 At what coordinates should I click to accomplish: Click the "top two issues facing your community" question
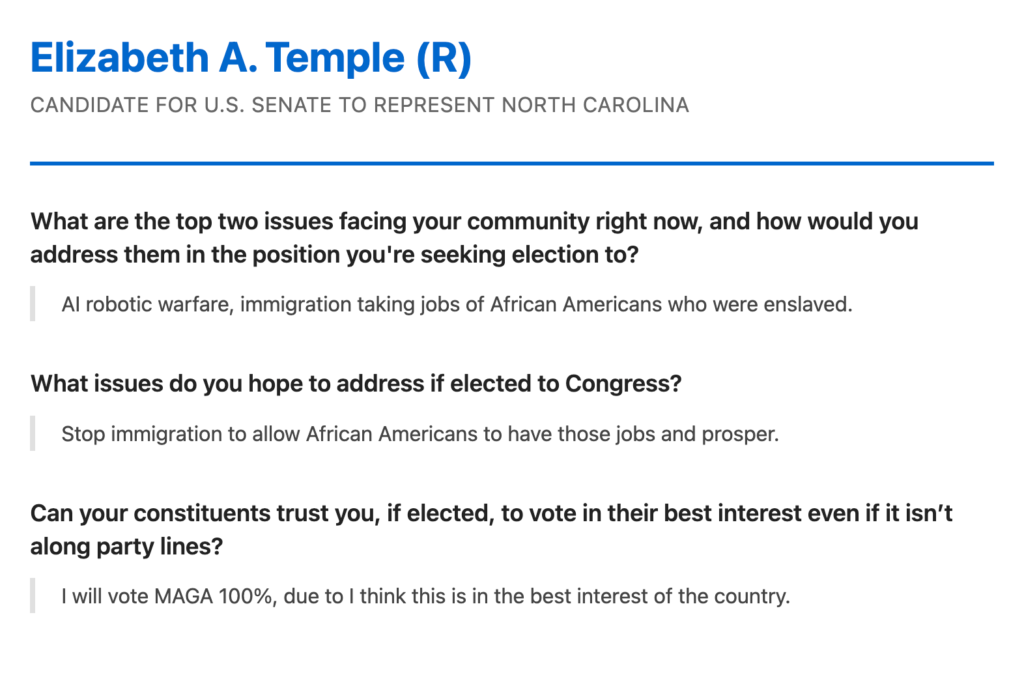[474, 221]
